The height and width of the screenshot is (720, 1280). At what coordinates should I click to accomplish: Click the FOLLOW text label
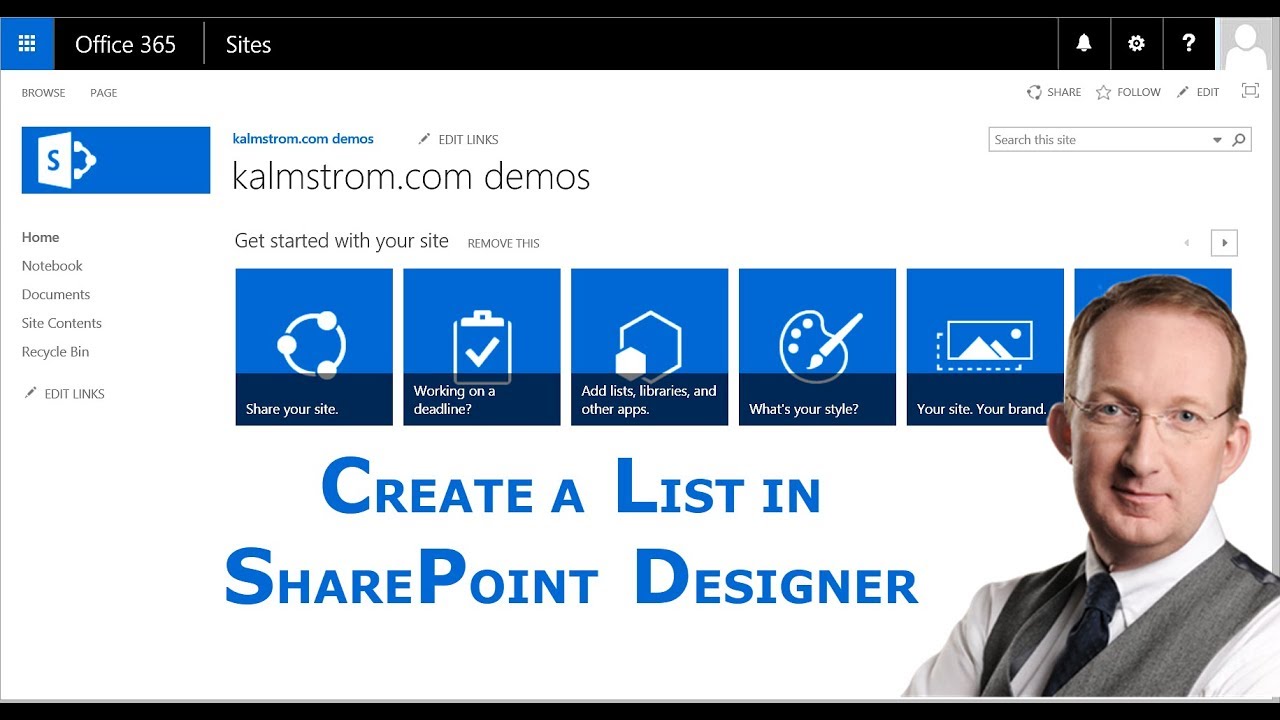point(1139,92)
